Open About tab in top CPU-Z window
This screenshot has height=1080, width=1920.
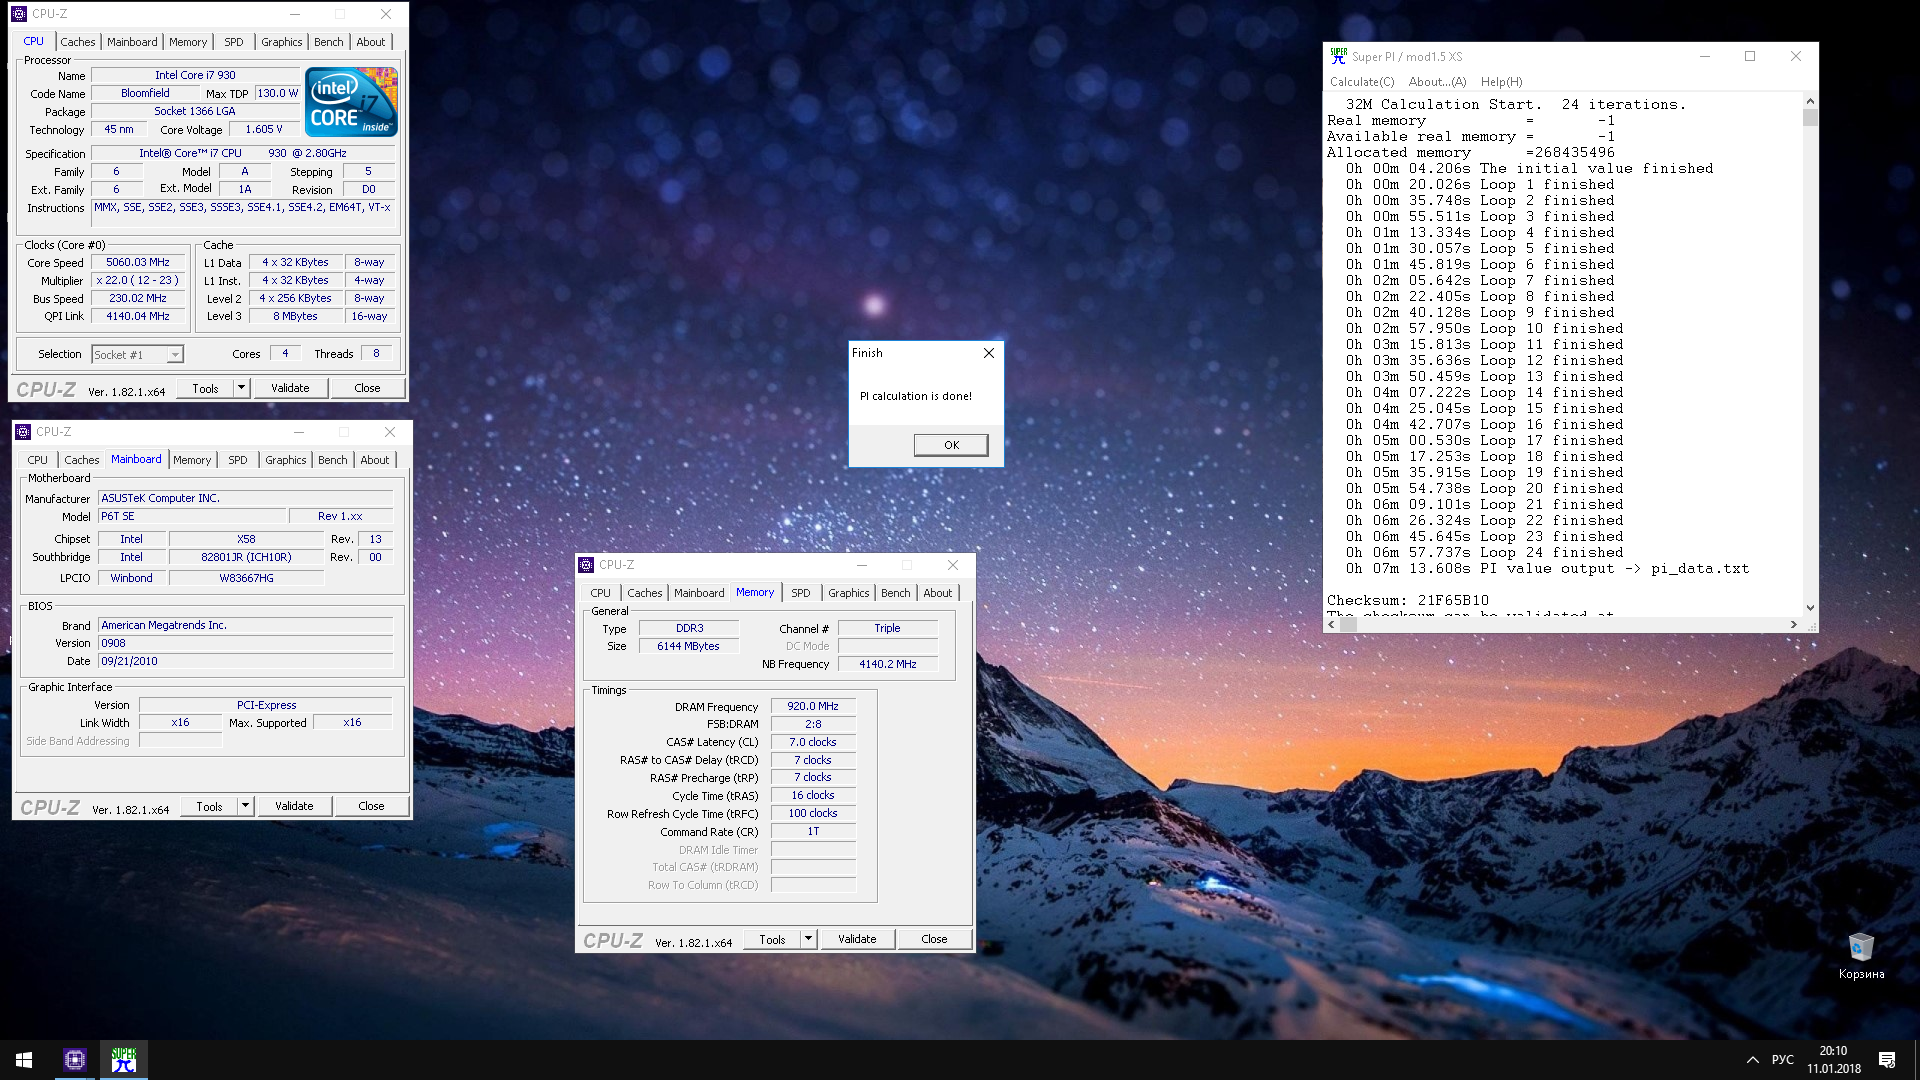(x=370, y=42)
